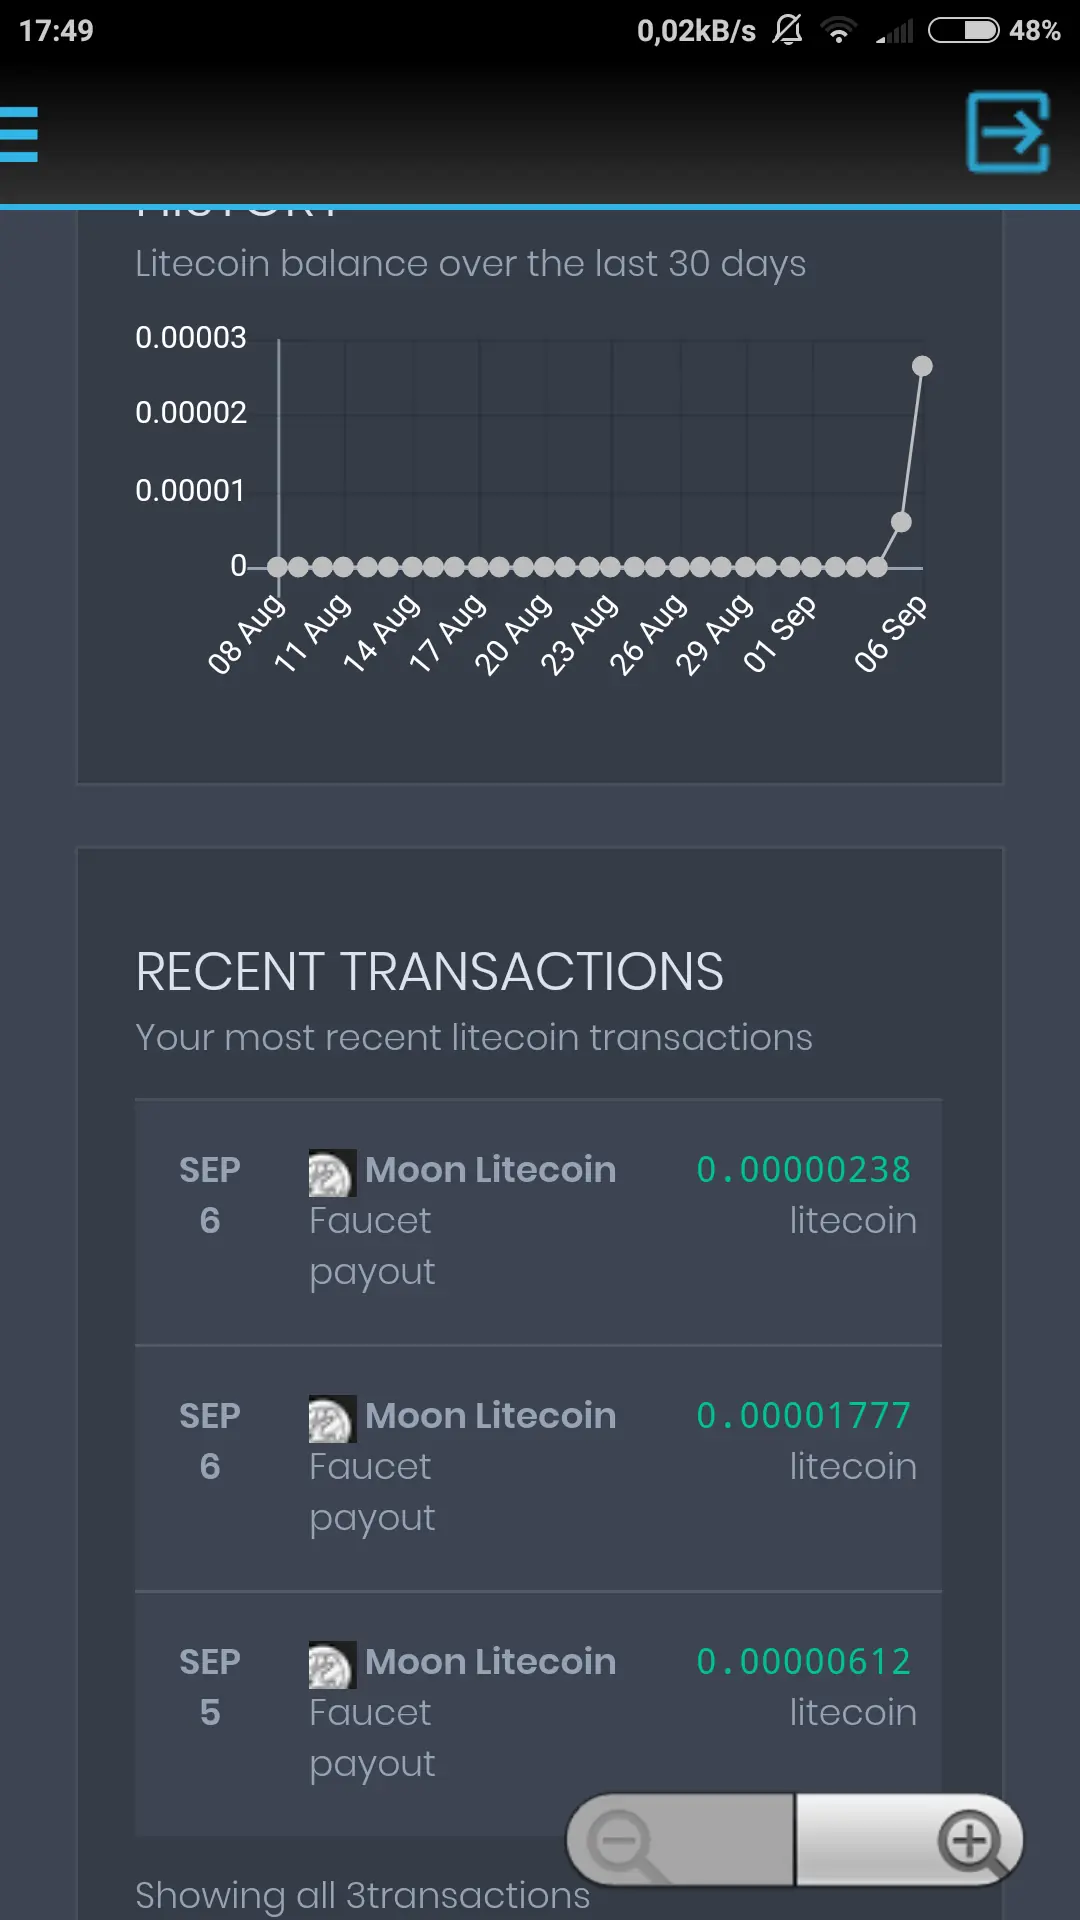
Task: Tap the 08 Aug label on chart axis
Action: click(x=246, y=634)
